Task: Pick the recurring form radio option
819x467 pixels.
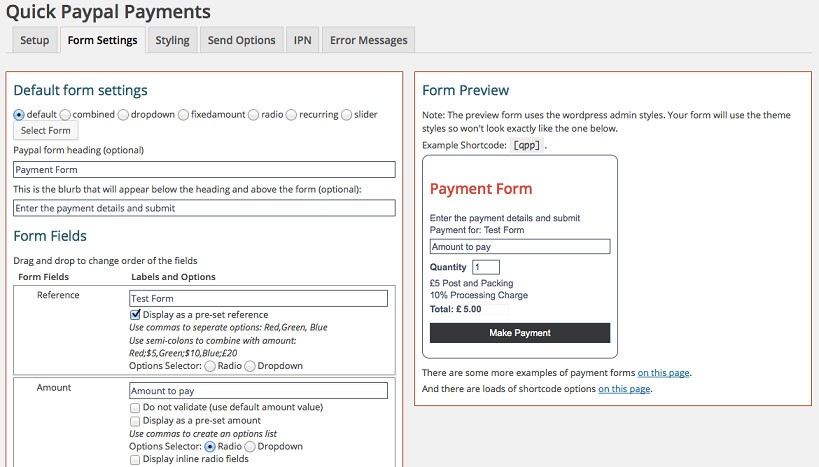Action: 292,115
